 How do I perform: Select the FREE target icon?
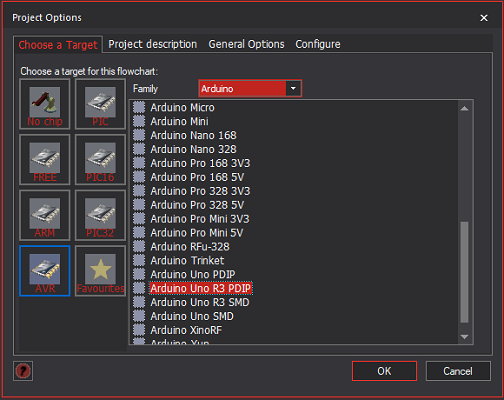45,160
